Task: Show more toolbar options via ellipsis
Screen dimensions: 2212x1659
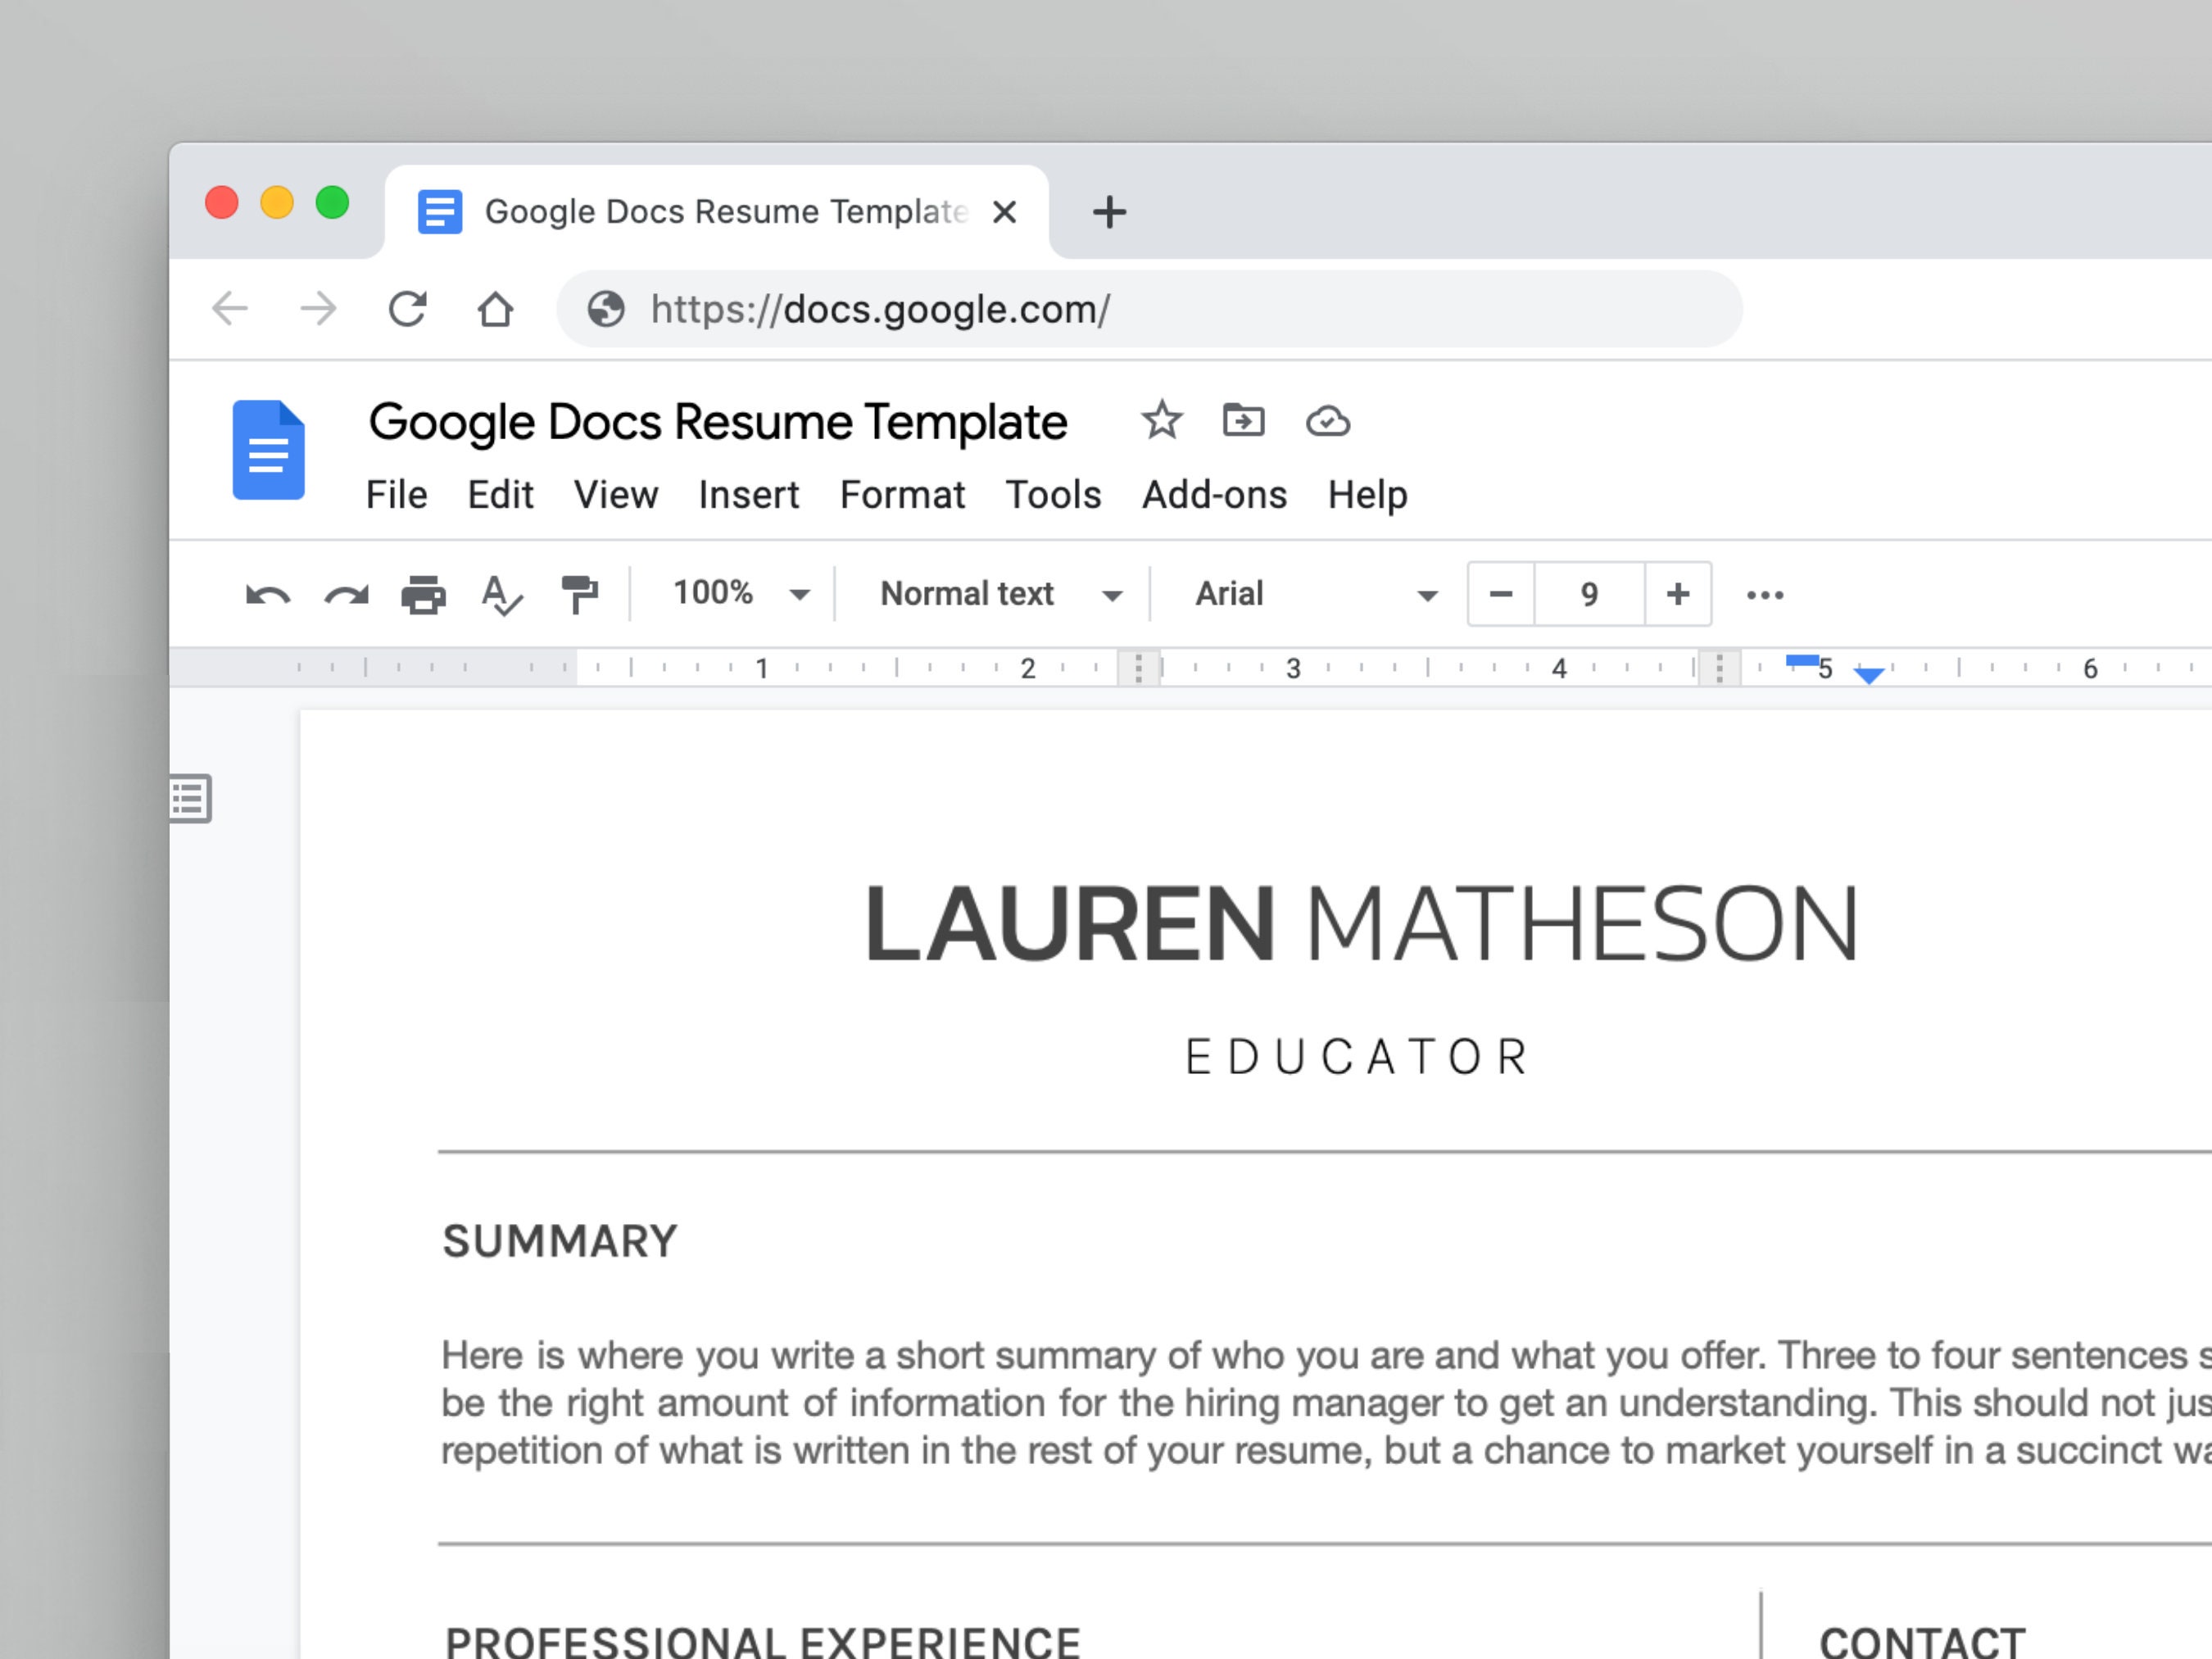Action: tap(1765, 594)
